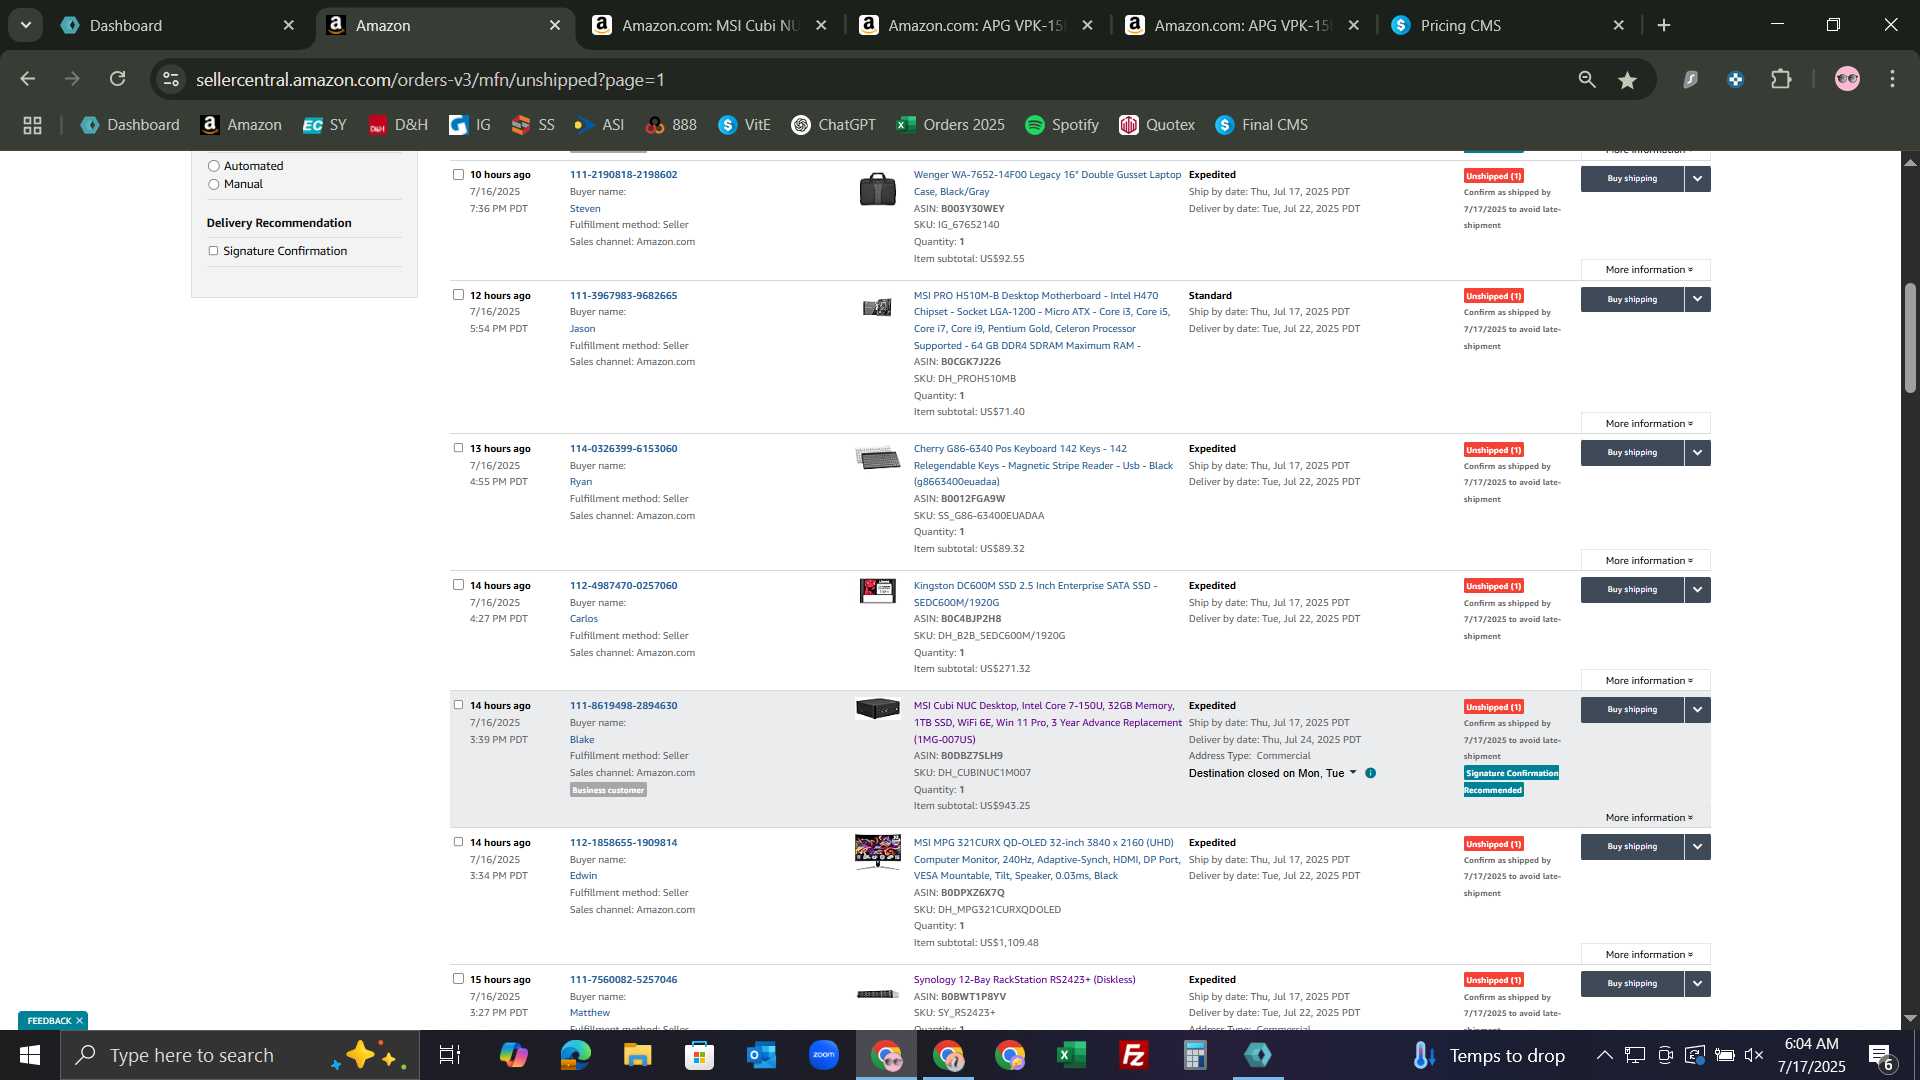1920x1080 pixels.
Task: Open Buy shipping dropdown arrow for MSI Cubi order
Action: [x=1697, y=710]
